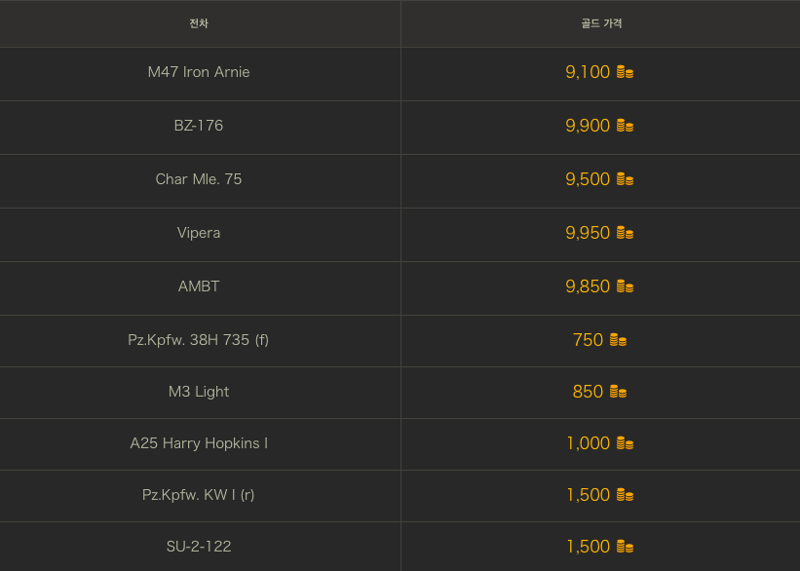This screenshot has height=571, width=800.
Task: Click the 골드 가격 column header
Action: (x=602, y=23)
